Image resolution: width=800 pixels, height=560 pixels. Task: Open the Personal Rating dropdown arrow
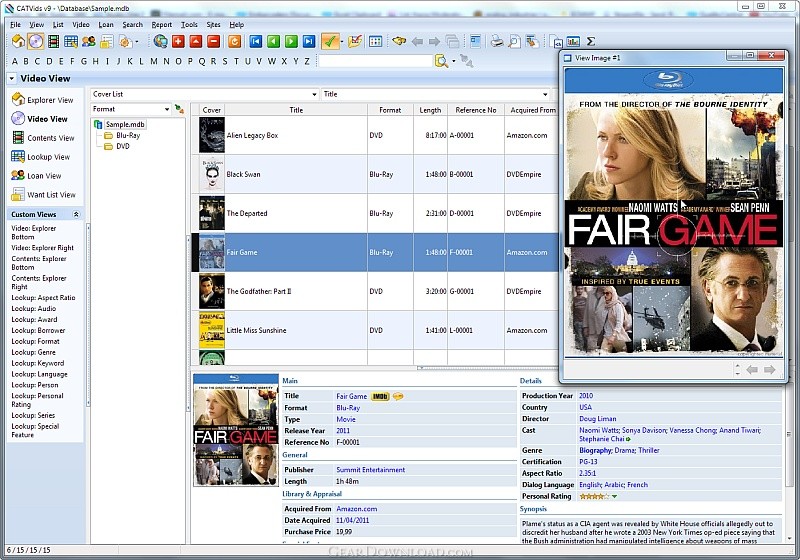pyautogui.click(x=615, y=496)
